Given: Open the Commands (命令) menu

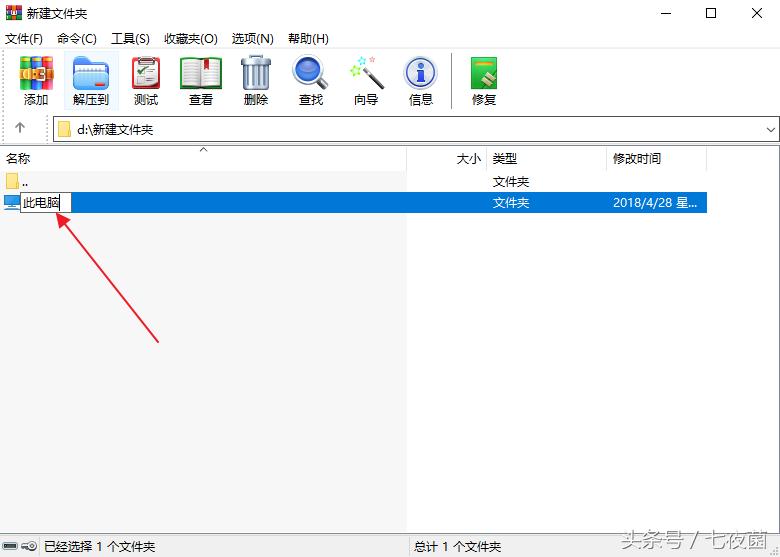Looking at the screenshot, I should coord(77,38).
